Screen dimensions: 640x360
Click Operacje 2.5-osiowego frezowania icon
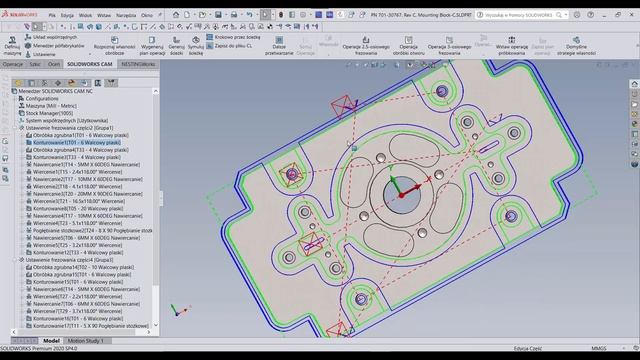coord(366,40)
